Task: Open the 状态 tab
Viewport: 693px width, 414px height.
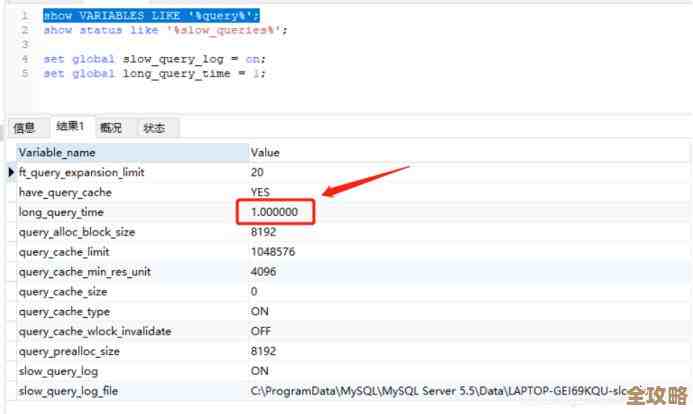Action: tap(154, 128)
